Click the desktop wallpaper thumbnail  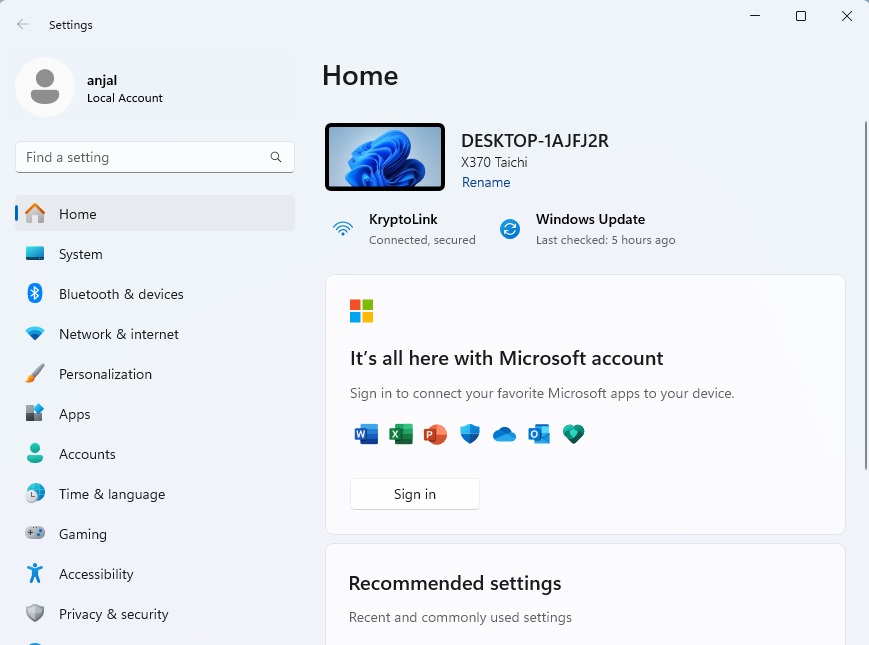(x=385, y=157)
